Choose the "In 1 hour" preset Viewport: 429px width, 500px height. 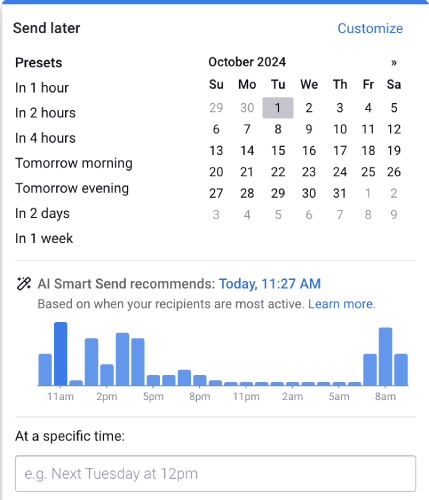(42, 88)
